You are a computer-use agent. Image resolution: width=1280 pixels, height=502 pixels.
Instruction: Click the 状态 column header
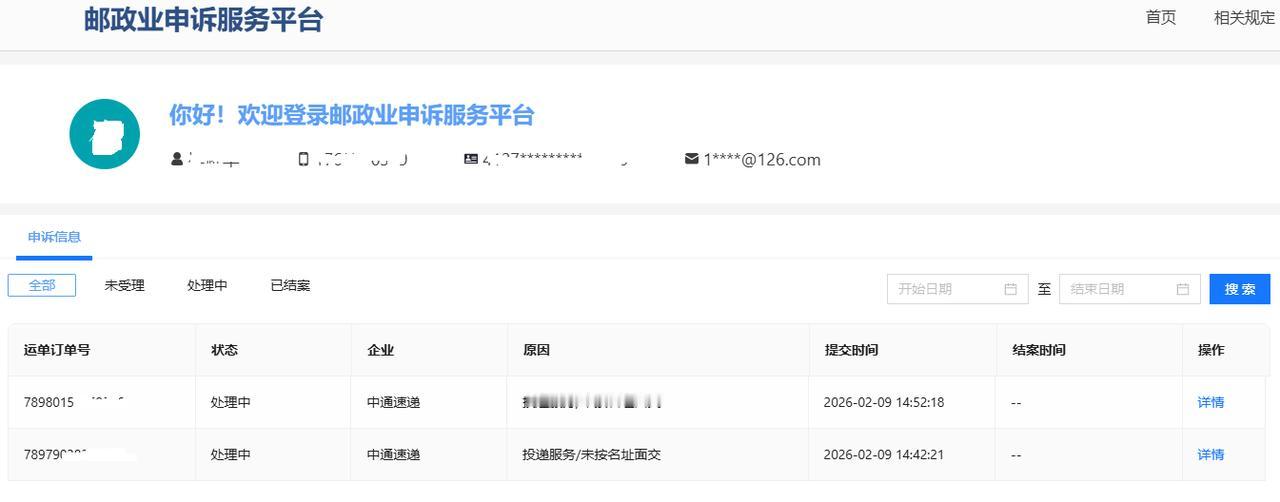click(224, 350)
